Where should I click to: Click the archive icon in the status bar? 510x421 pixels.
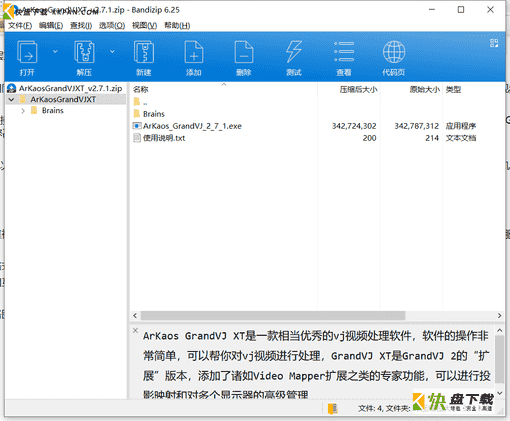(332, 409)
